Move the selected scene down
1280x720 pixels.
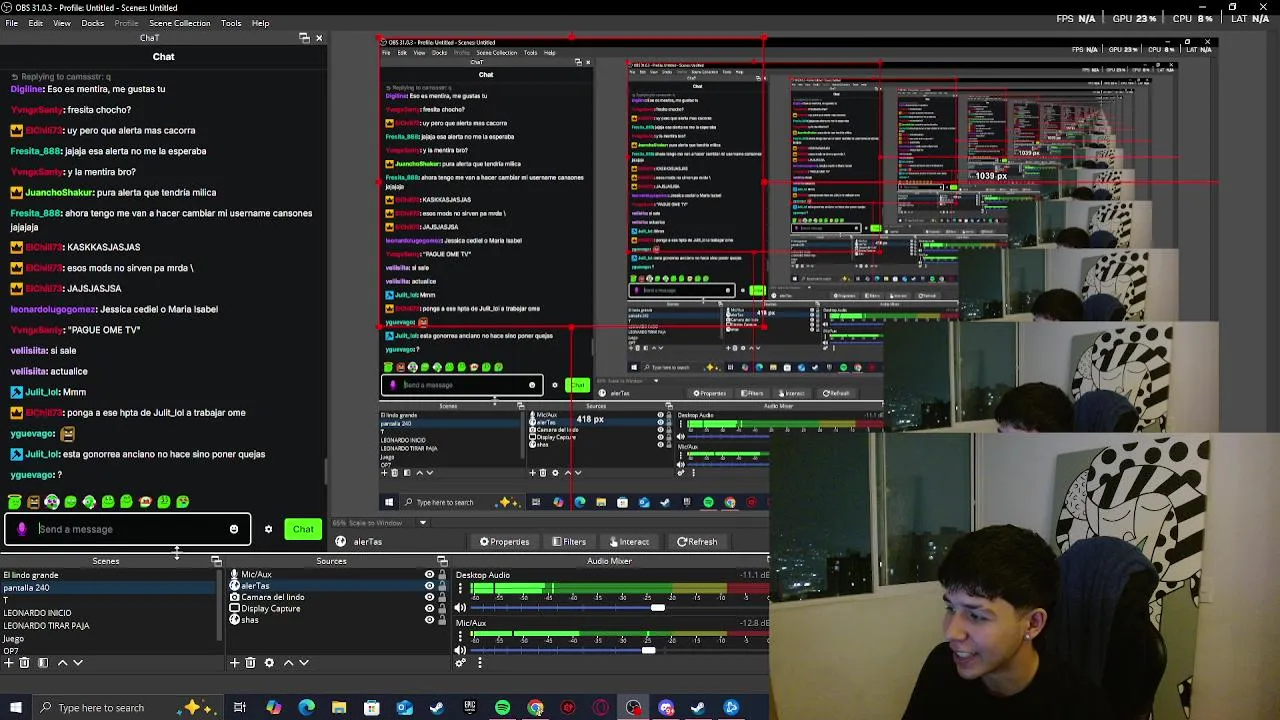[x=78, y=662]
